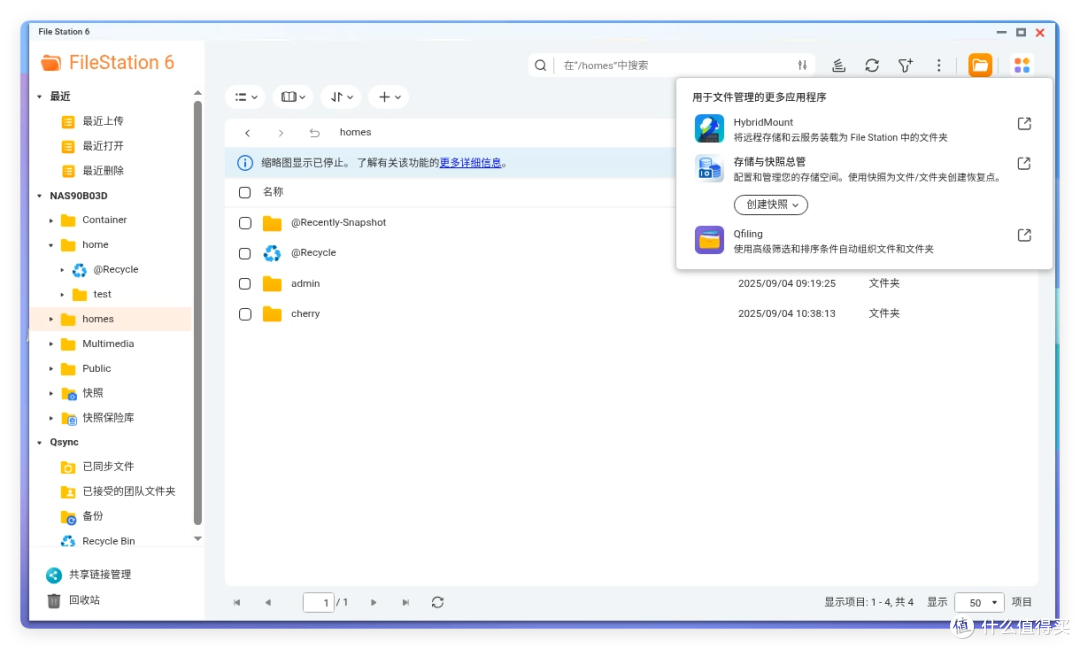Expand the Multimedia folder tree arrow
This screenshot has height=649, width=1080.
coord(51,344)
